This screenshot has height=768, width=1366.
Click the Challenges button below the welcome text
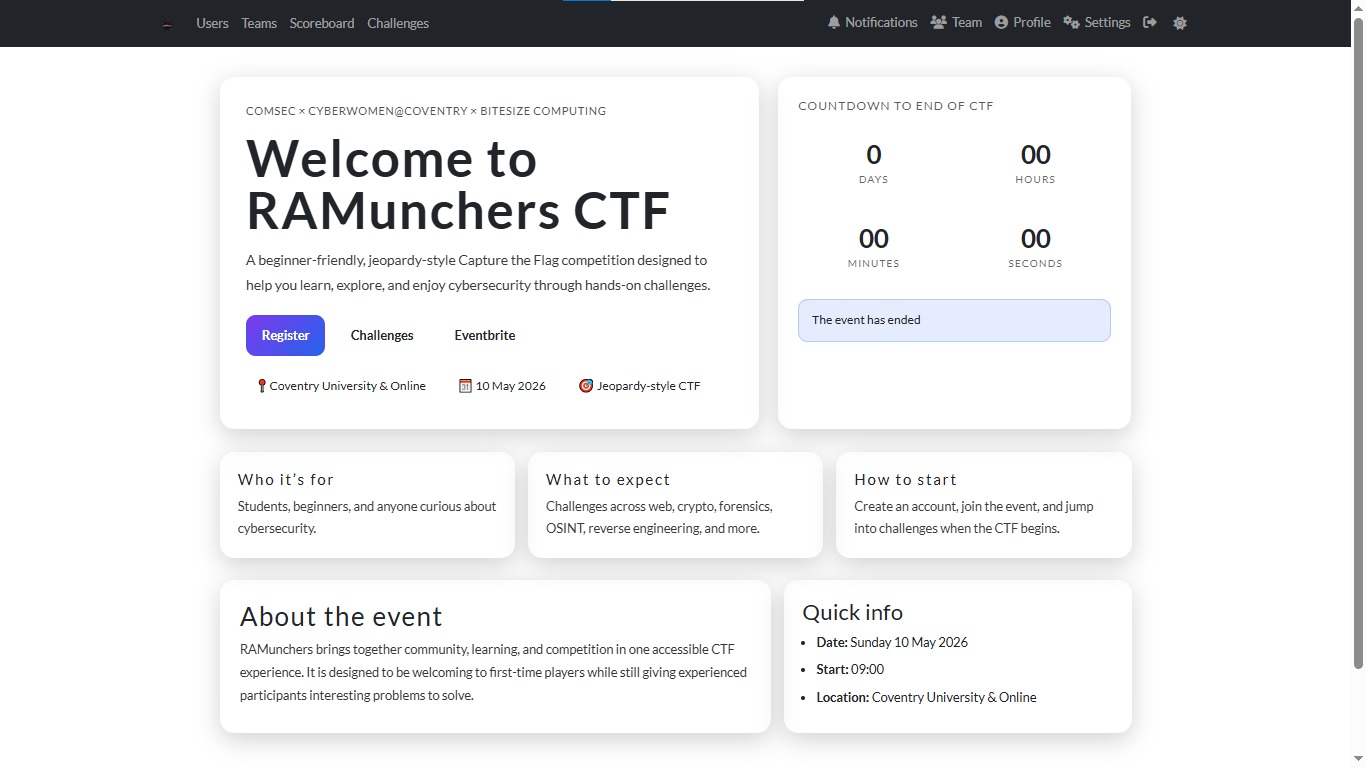coord(382,335)
